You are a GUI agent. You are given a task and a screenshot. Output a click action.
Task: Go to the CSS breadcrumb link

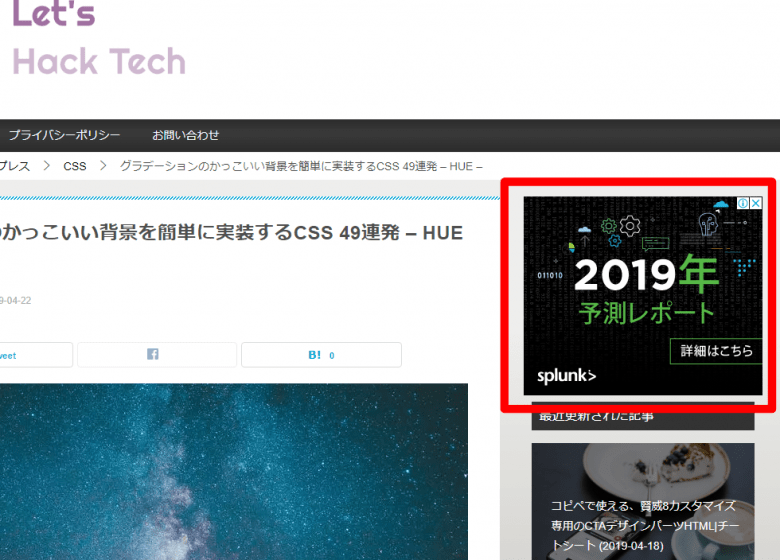tap(75, 166)
